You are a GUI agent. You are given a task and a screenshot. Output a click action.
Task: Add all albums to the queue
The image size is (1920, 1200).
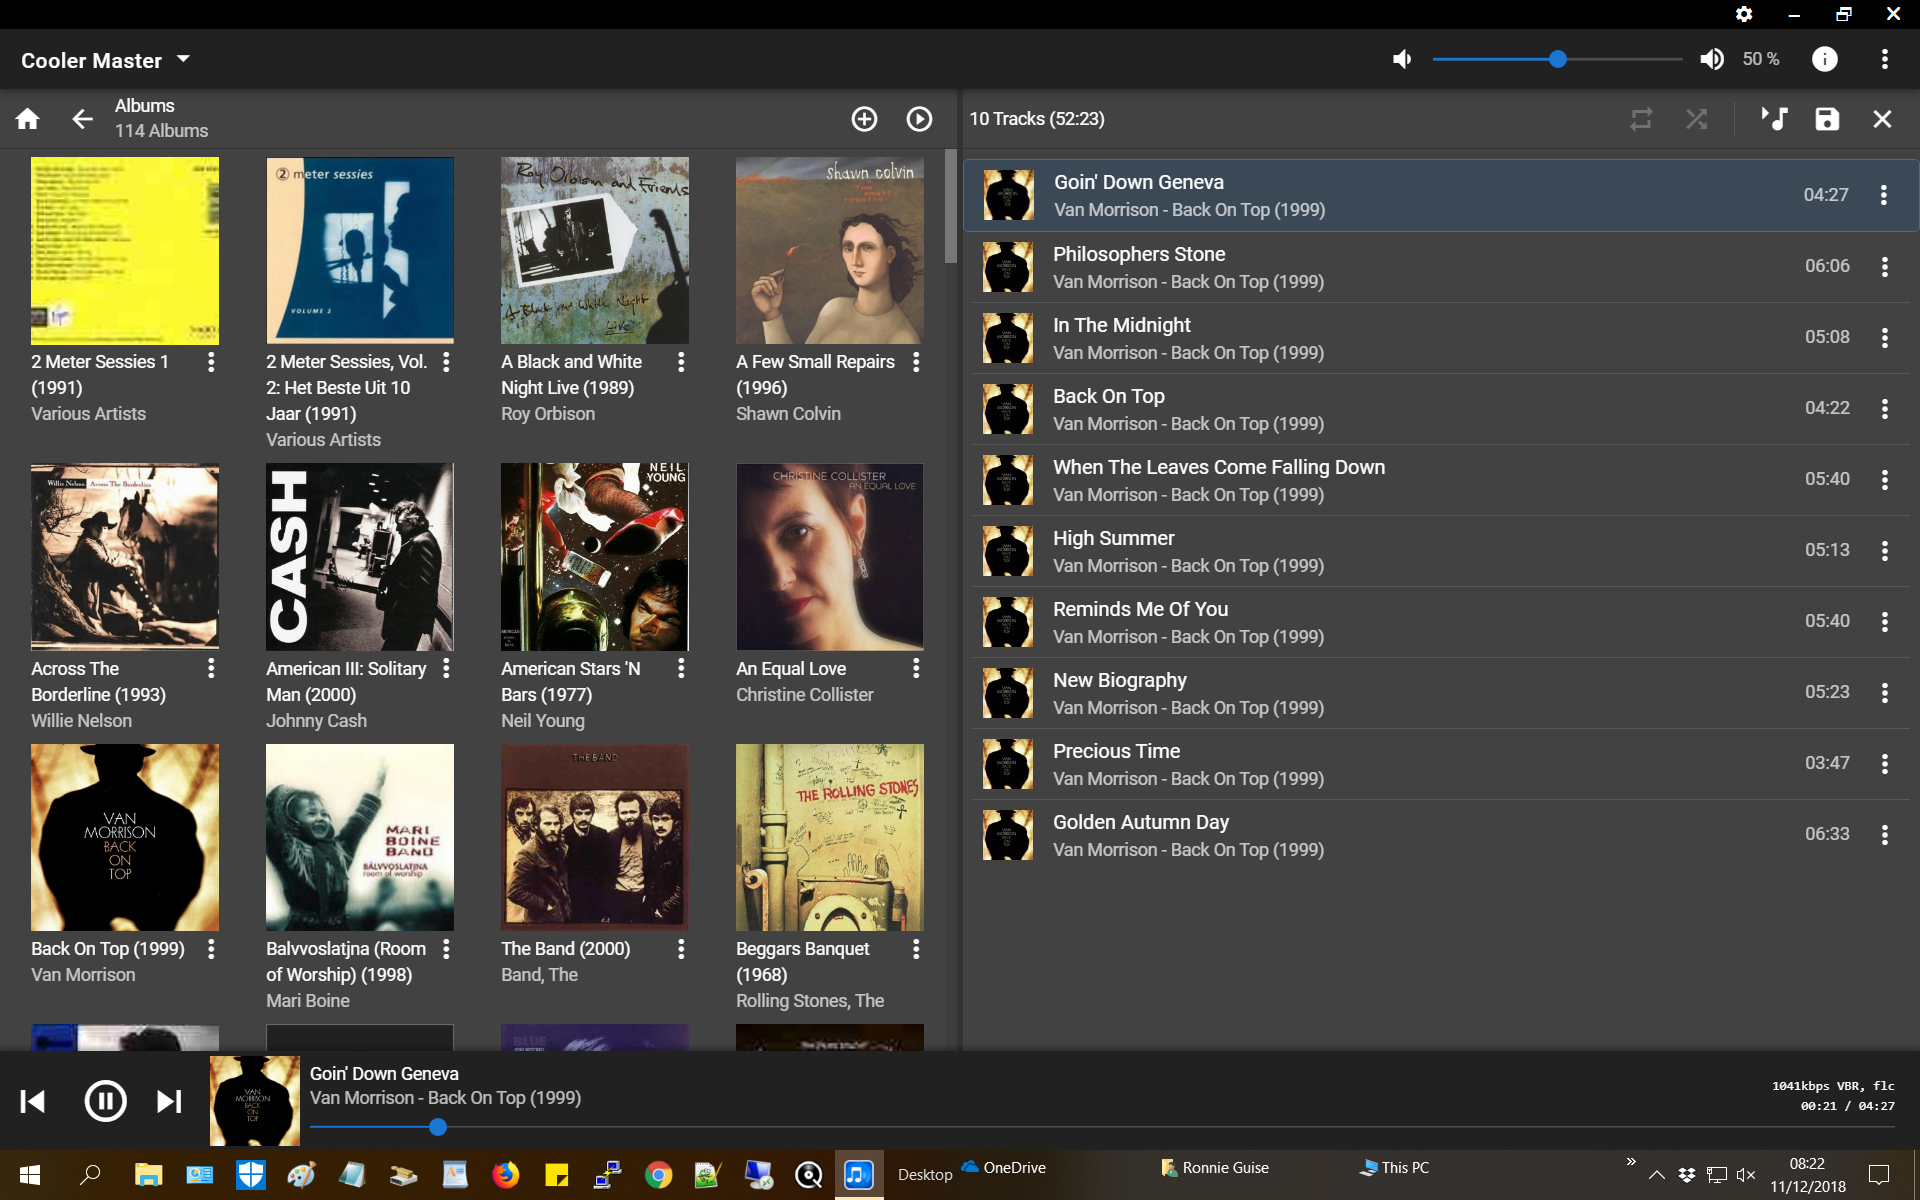point(864,119)
